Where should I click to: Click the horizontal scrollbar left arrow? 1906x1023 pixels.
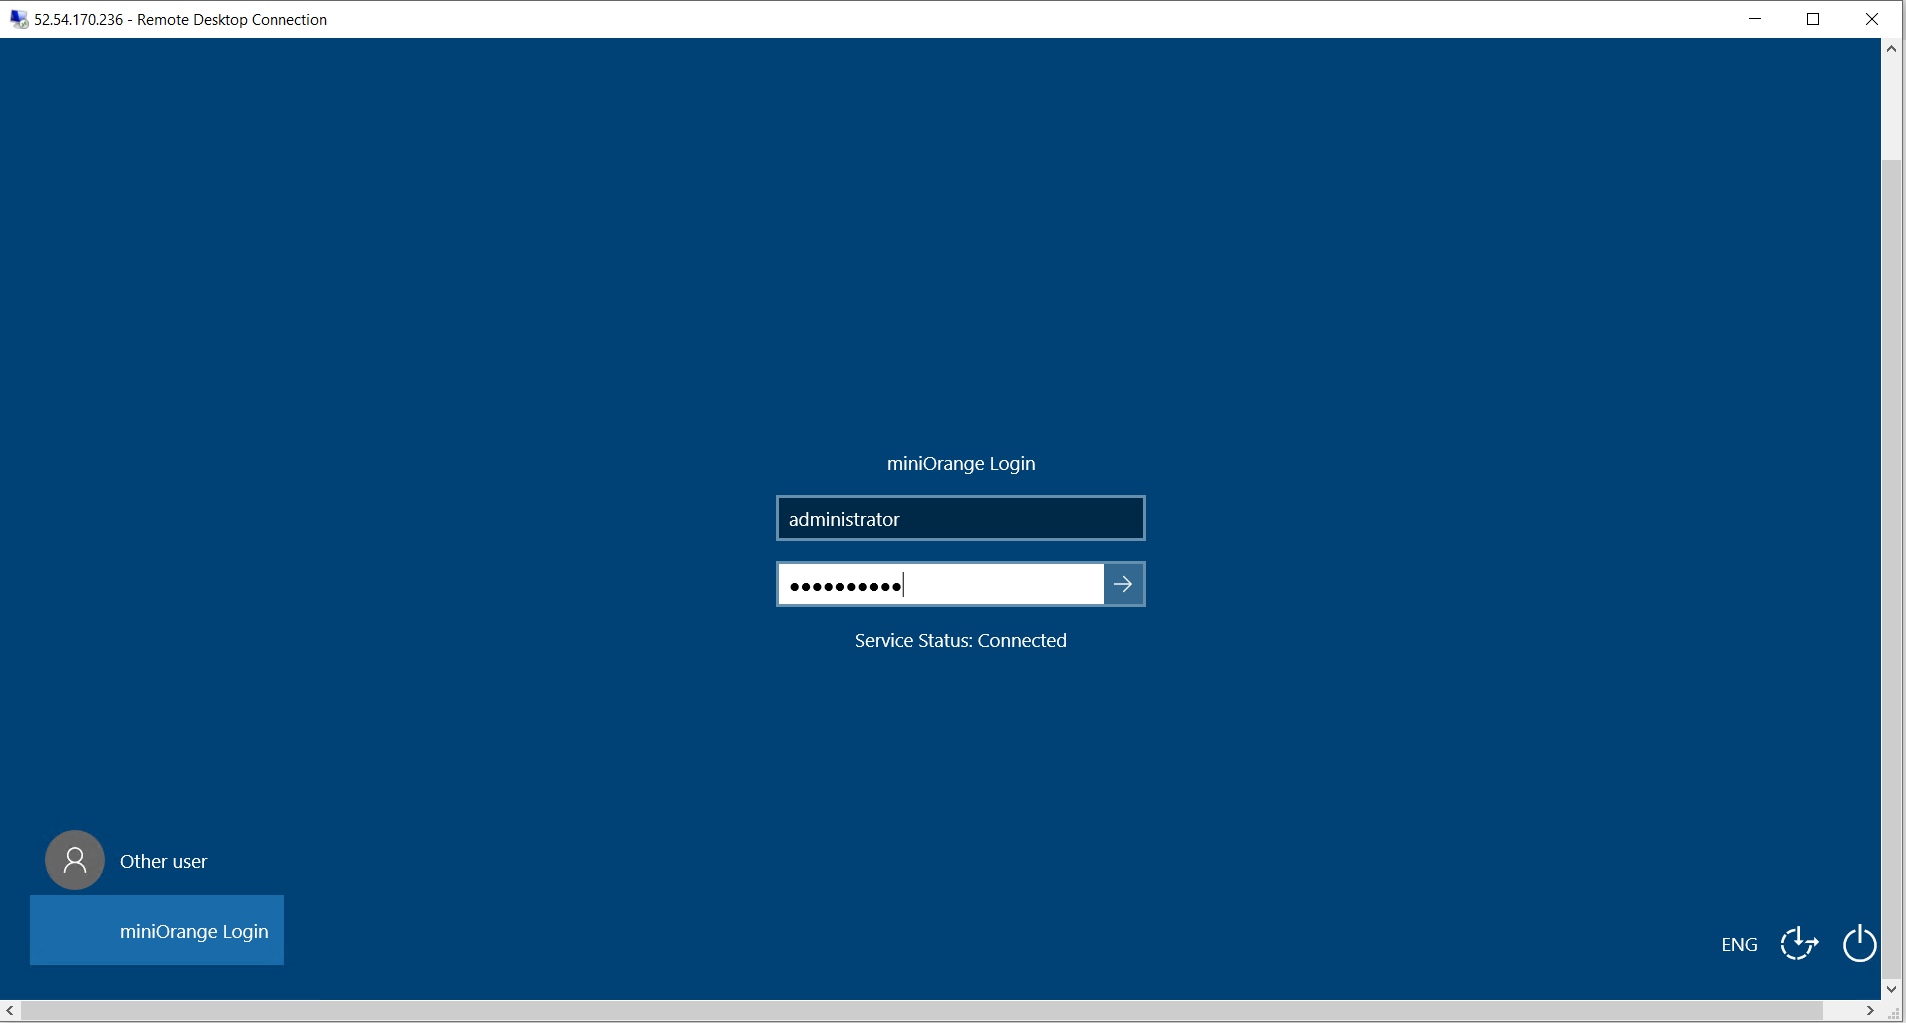tap(10, 1011)
